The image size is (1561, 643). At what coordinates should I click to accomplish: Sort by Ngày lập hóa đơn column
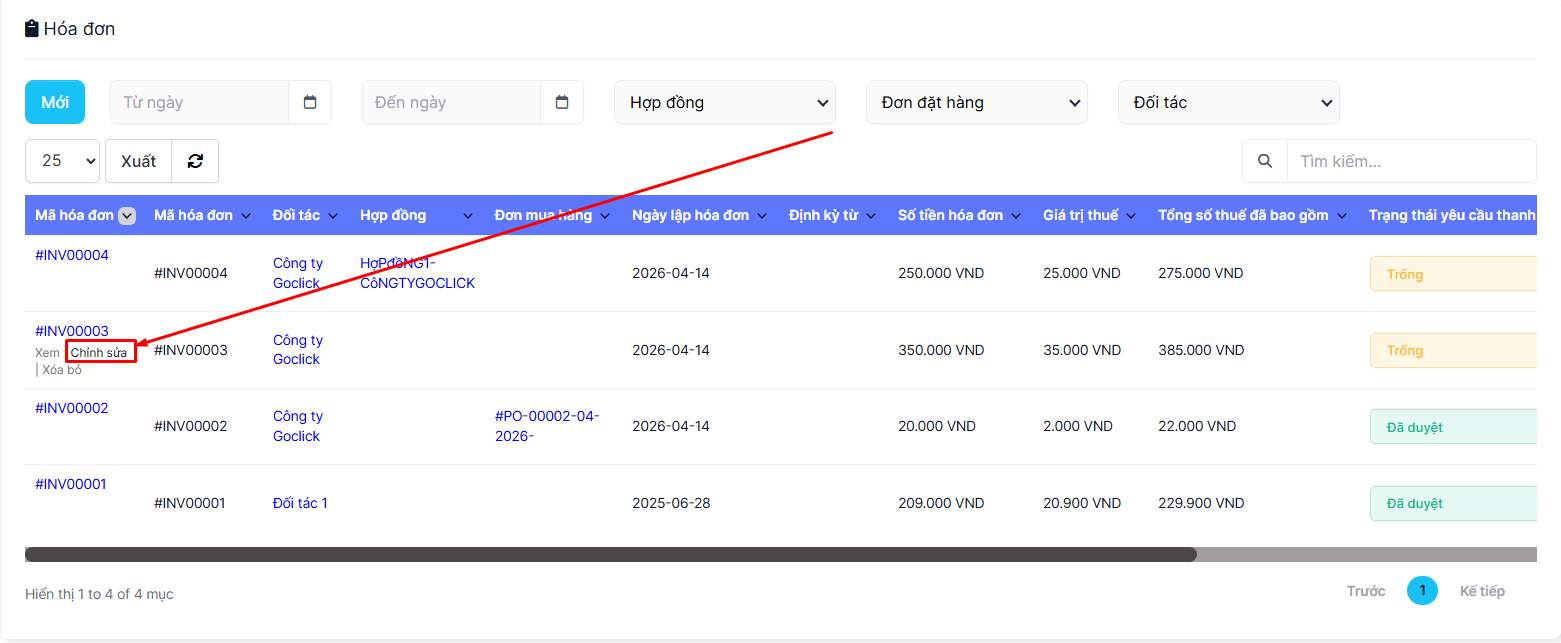pyautogui.click(x=698, y=215)
